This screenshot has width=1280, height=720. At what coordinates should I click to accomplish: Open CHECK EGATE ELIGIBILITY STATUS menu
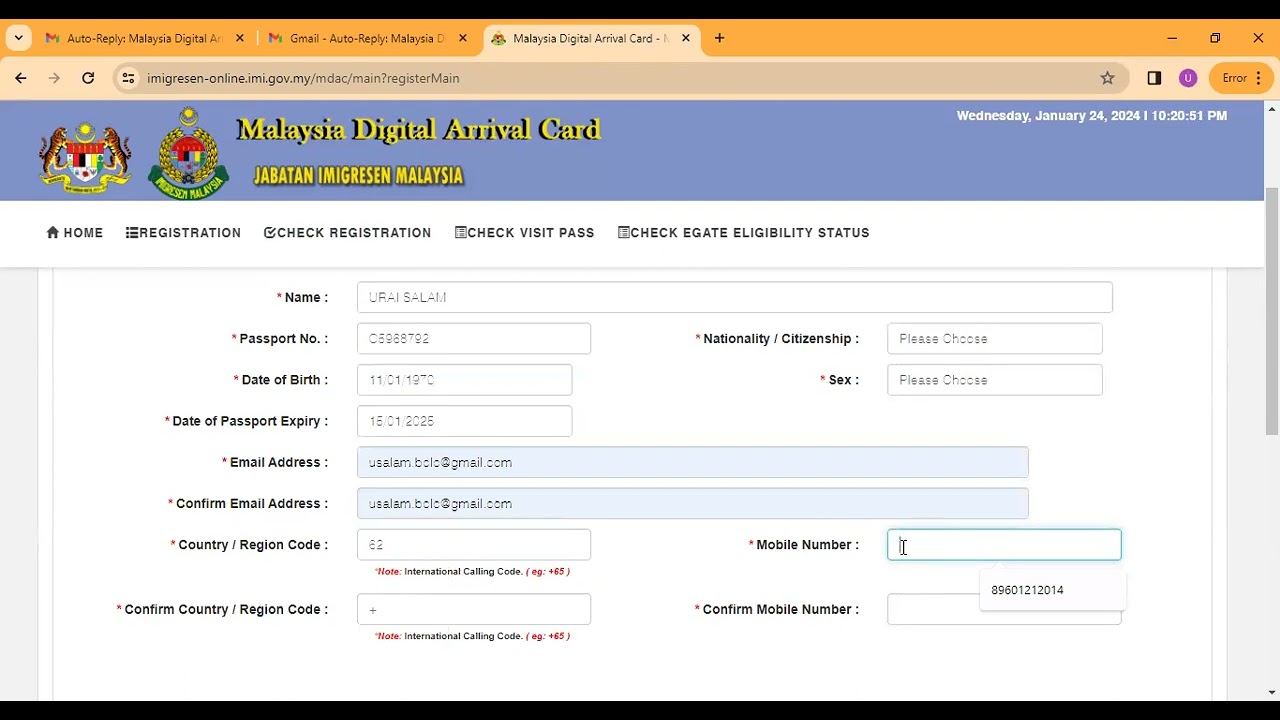click(743, 233)
